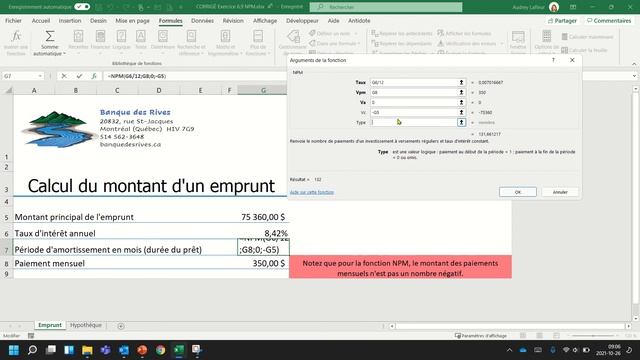Click the horizontal sheet scrollbar
Image resolution: width=640 pixels, height=360 pixels.
coord(510,326)
